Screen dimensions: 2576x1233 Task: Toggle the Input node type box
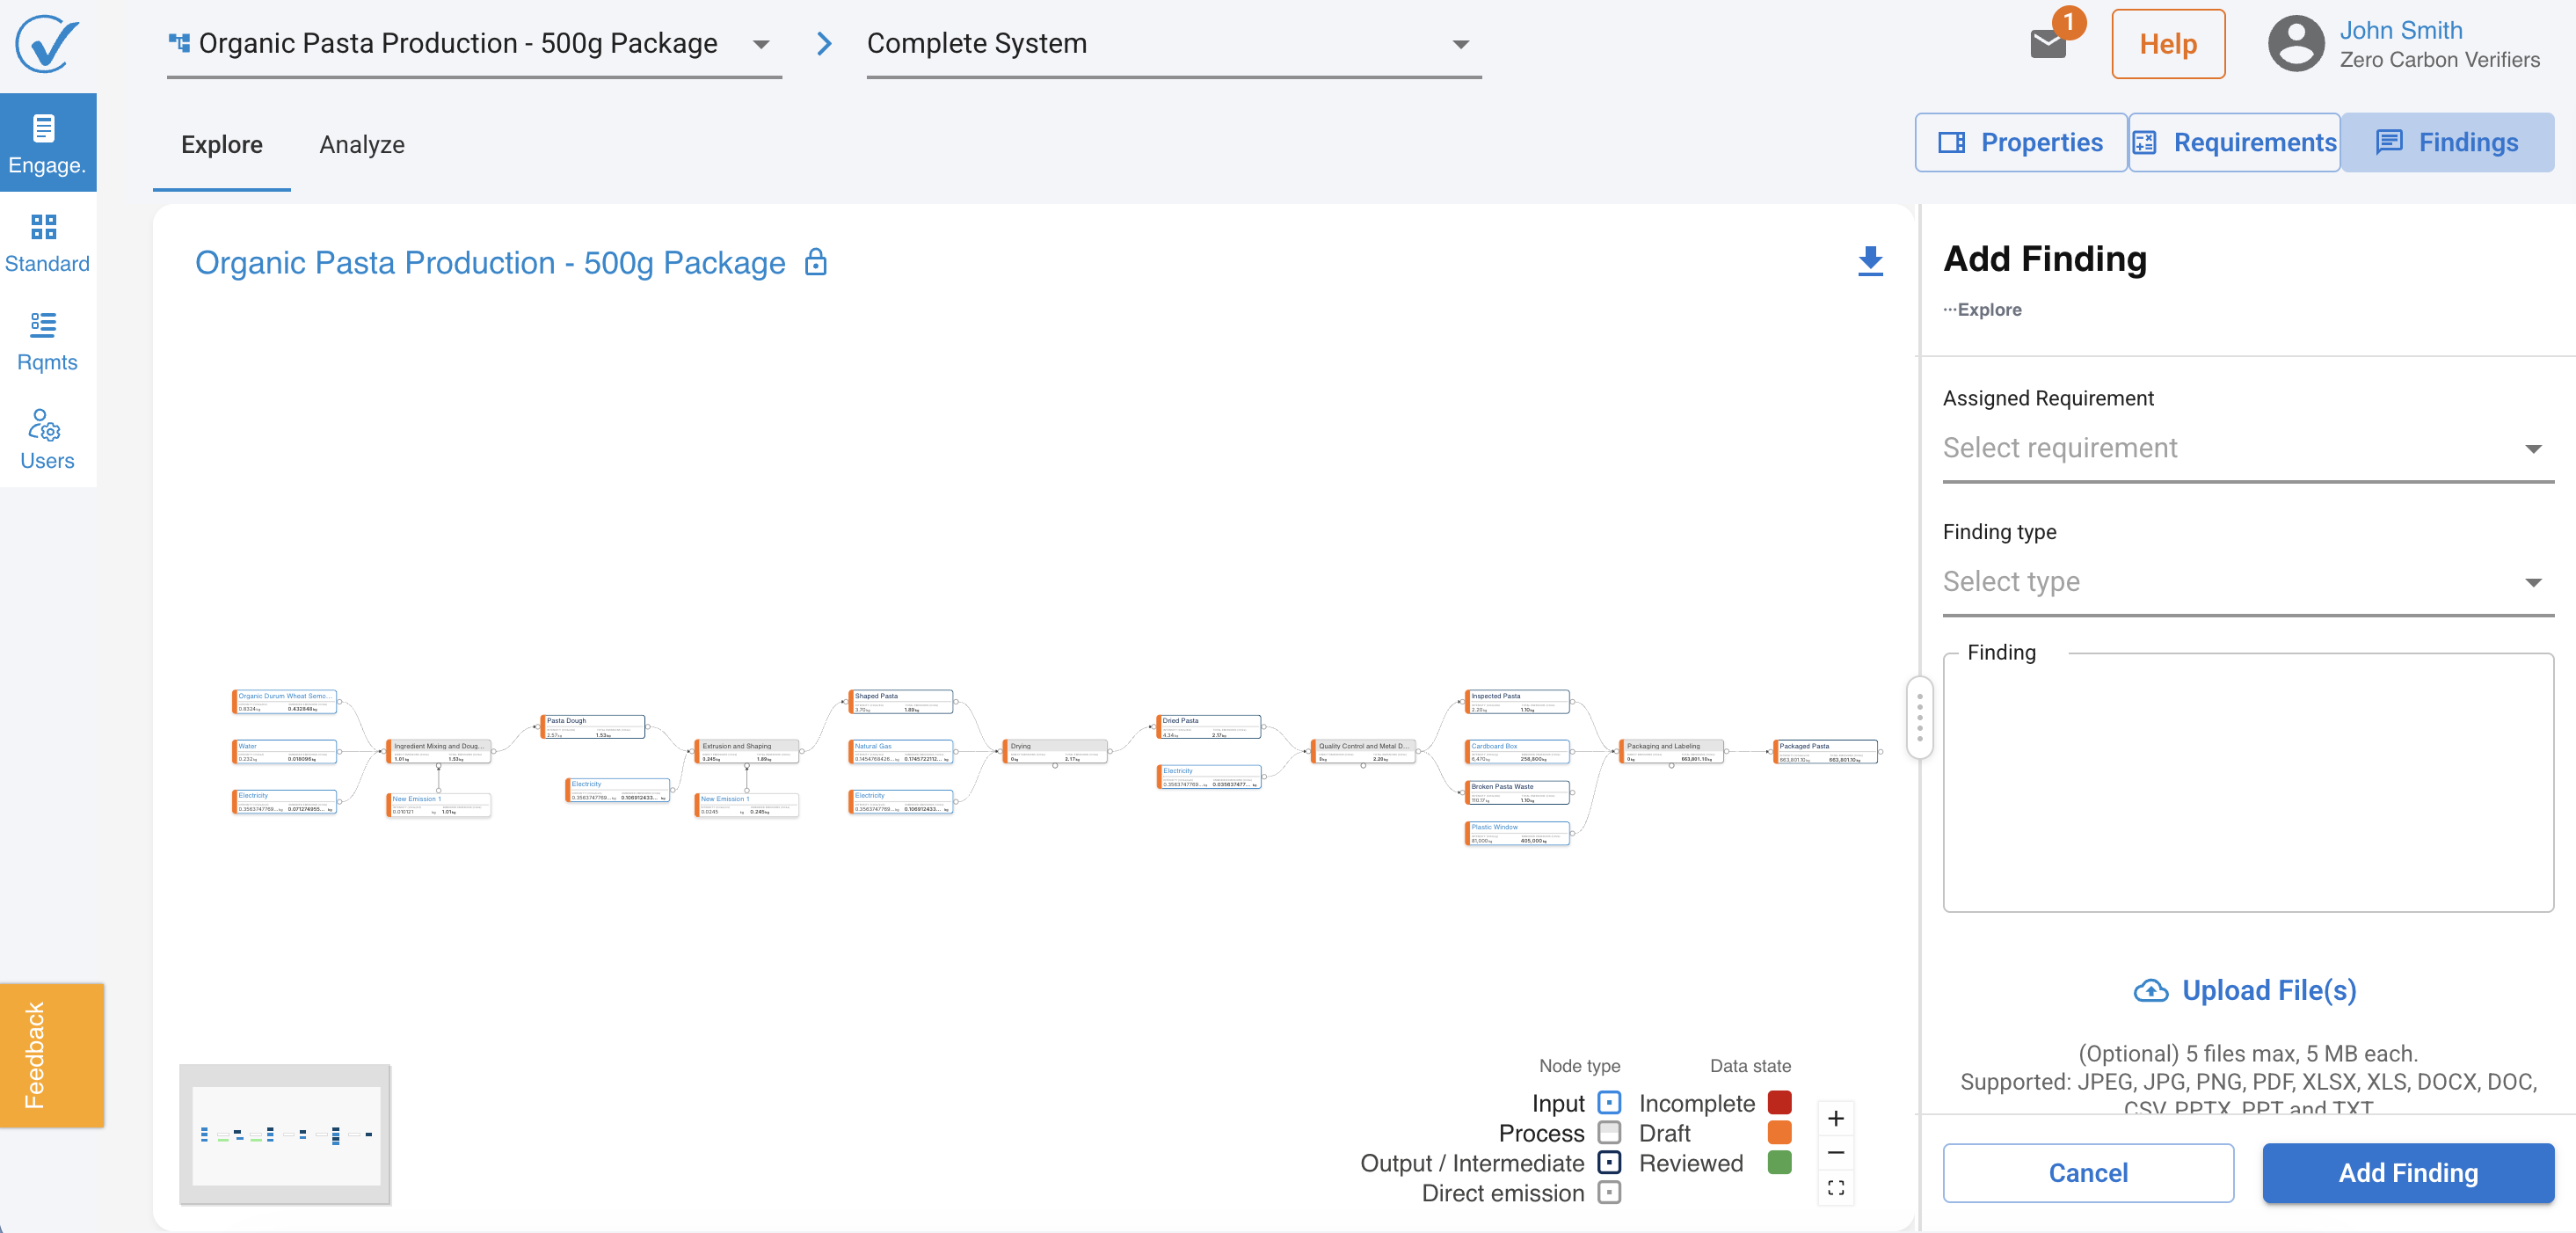[1609, 1103]
